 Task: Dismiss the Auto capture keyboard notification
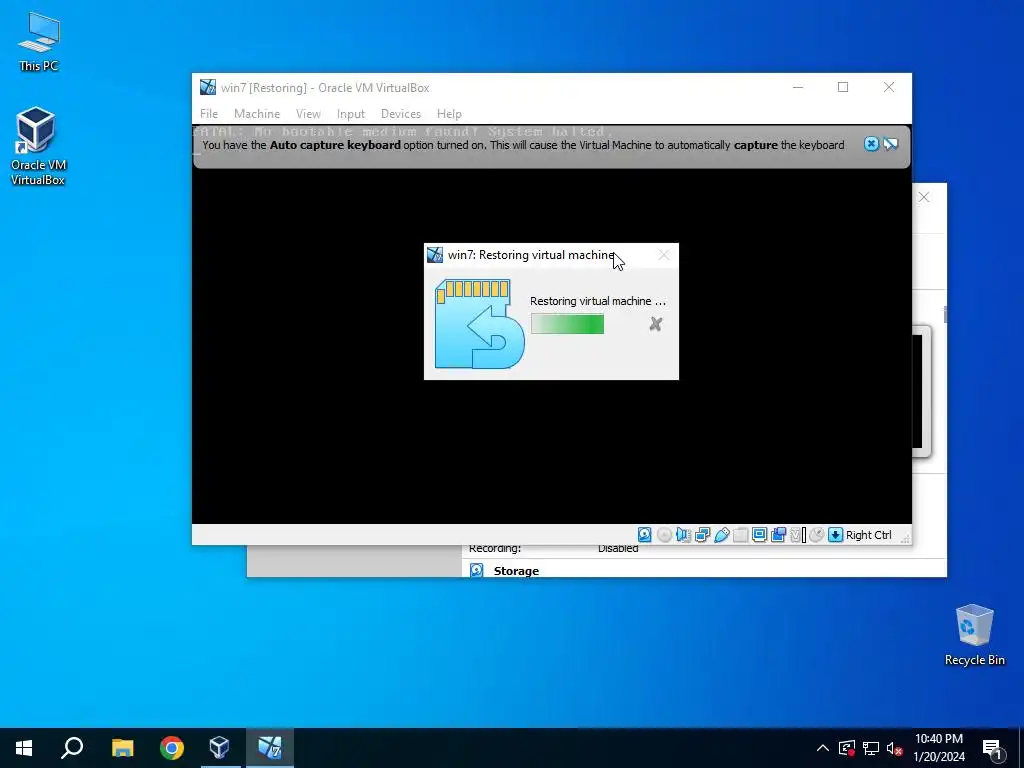[871, 144]
